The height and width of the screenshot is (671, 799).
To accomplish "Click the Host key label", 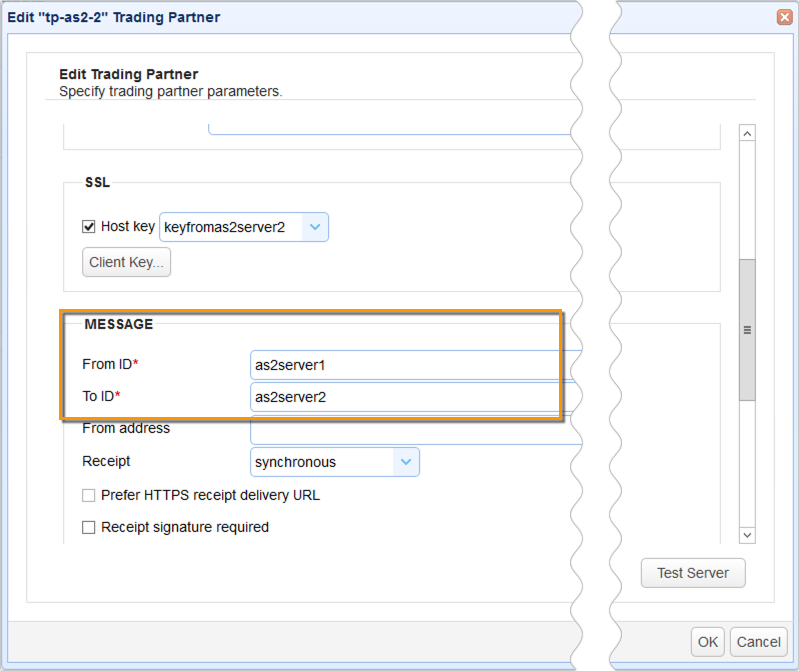I will tap(128, 227).
